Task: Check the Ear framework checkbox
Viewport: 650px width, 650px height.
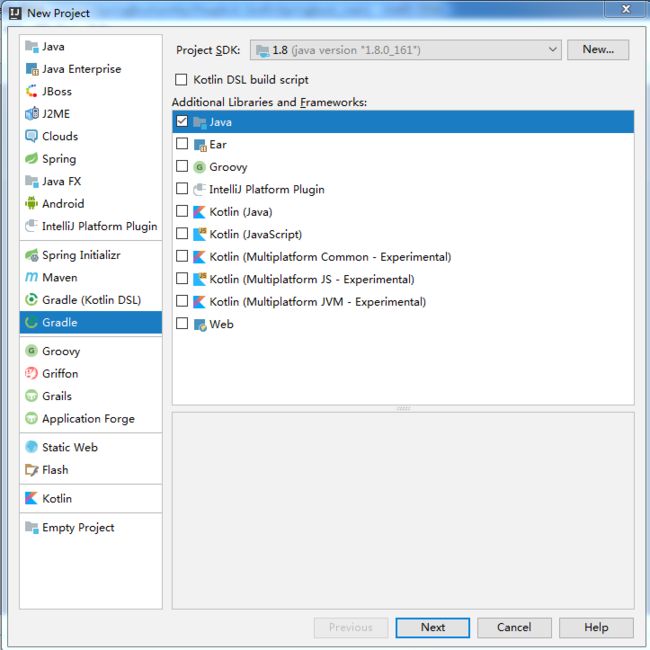Action: pos(182,144)
